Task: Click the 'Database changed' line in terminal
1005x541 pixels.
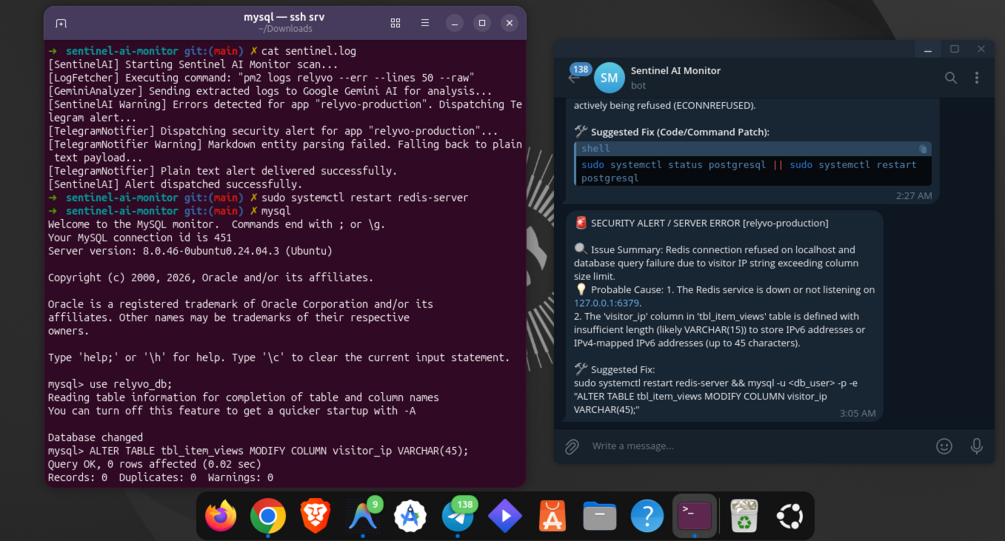Action: point(96,437)
